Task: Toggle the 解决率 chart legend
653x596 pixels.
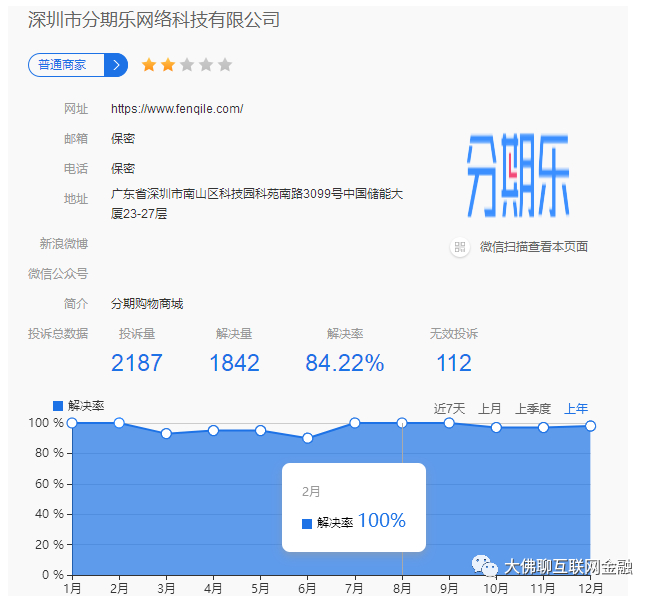Action: pos(79,406)
